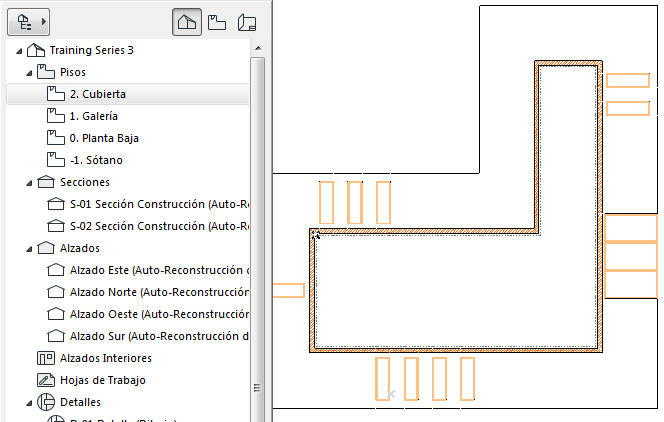Open story 2. Cubierta
664x422 pixels.
98,94
